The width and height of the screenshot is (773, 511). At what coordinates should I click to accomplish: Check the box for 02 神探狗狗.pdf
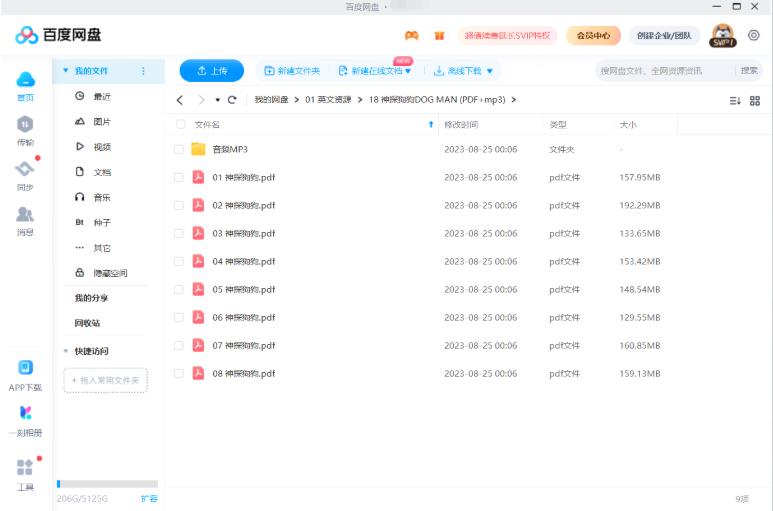click(179, 205)
